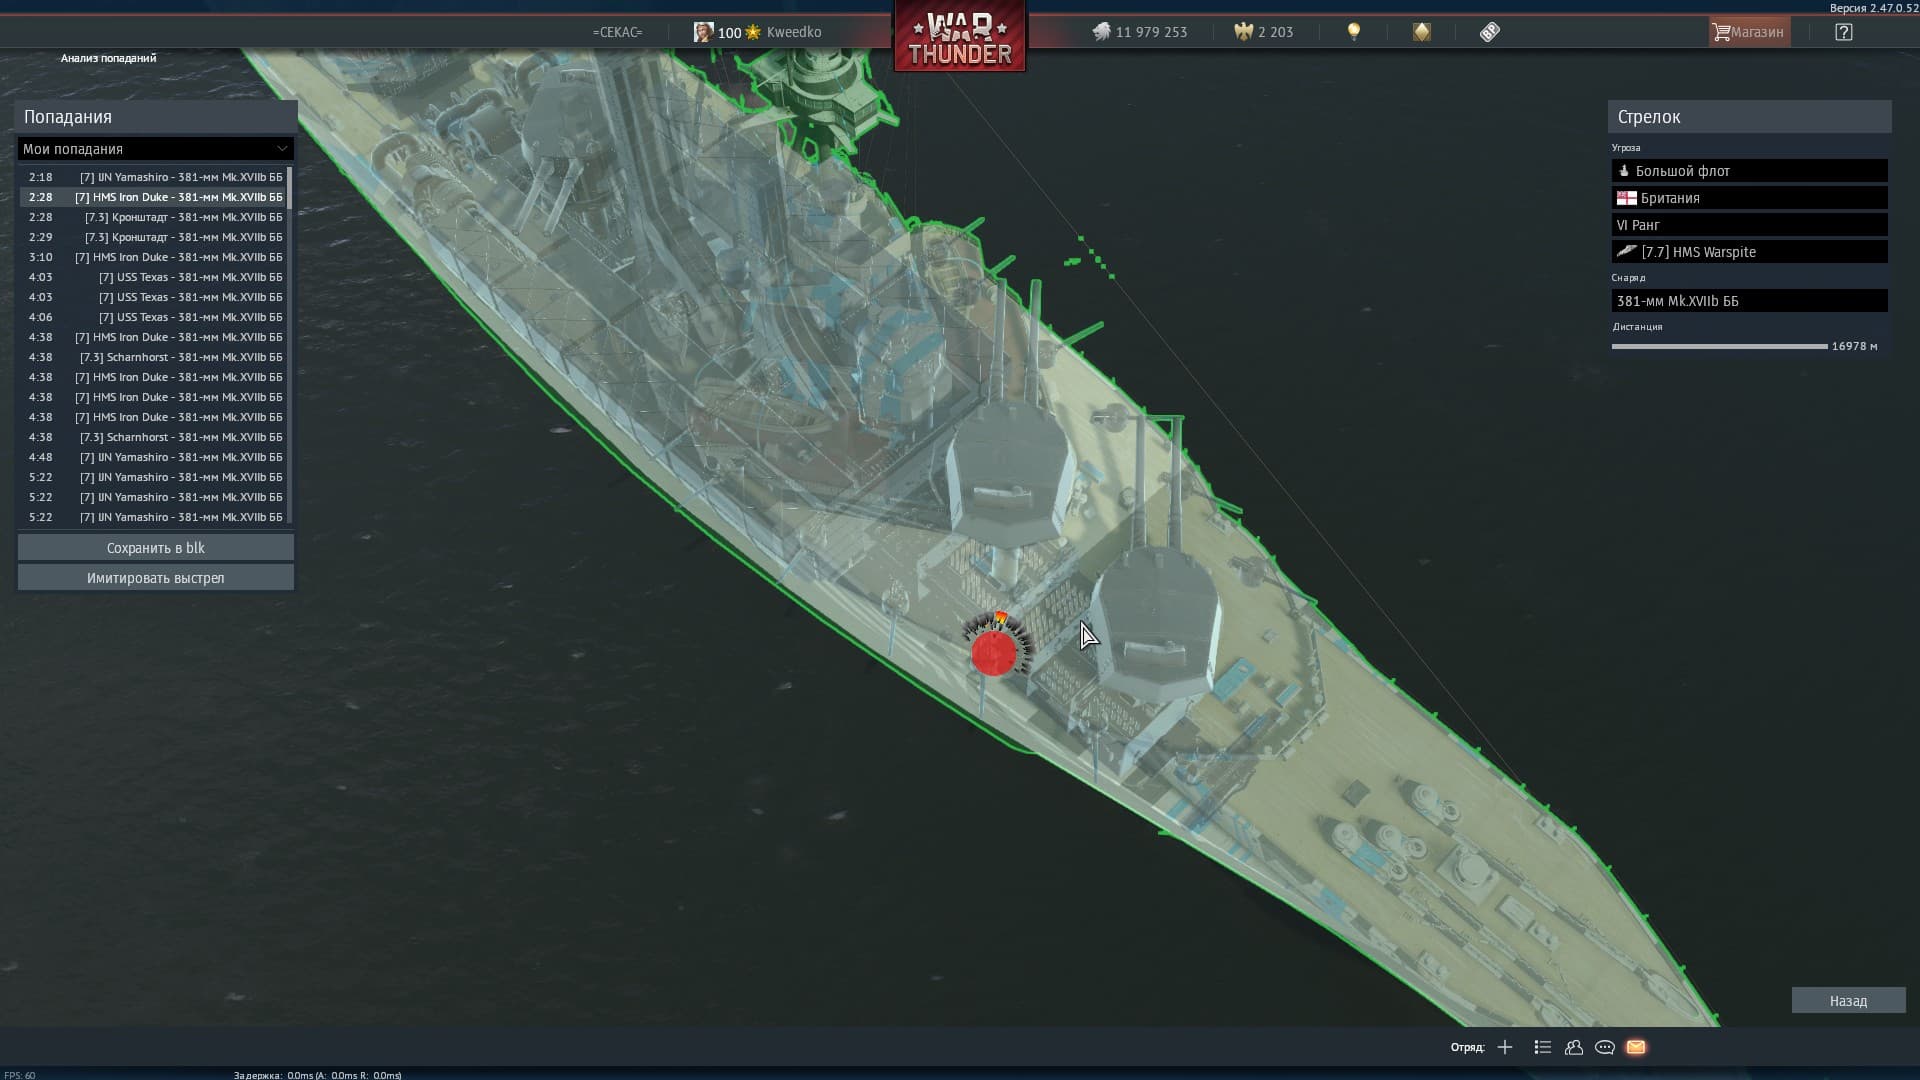This screenshot has width=1920, height=1080.
Task: Select 4:48 IJN Yamashiro hit entry
Action: click(153, 457)
